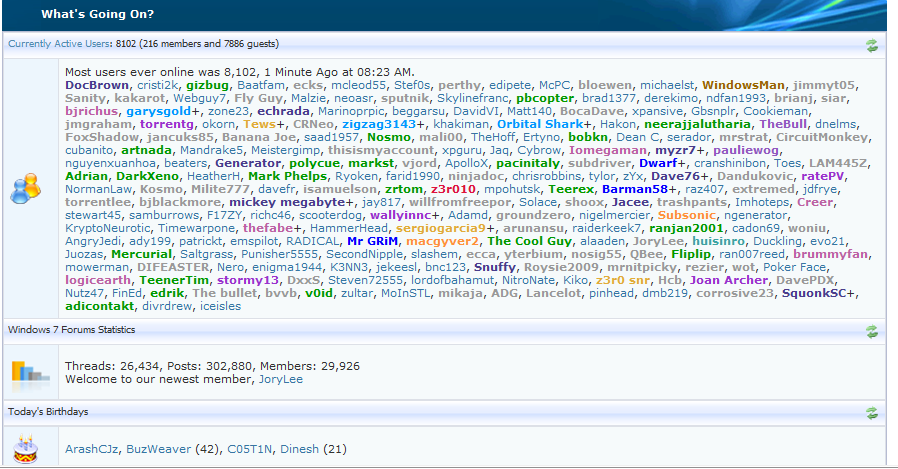Open newest member JoryLee in statistics
The width and height of the screenshot is (898, 469).
pos(281,379)
